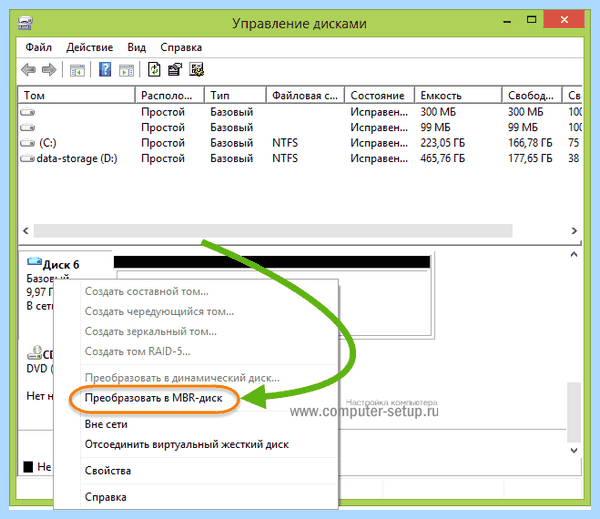Click the grayed Создать чередующийся том... entry

point(160,312)
